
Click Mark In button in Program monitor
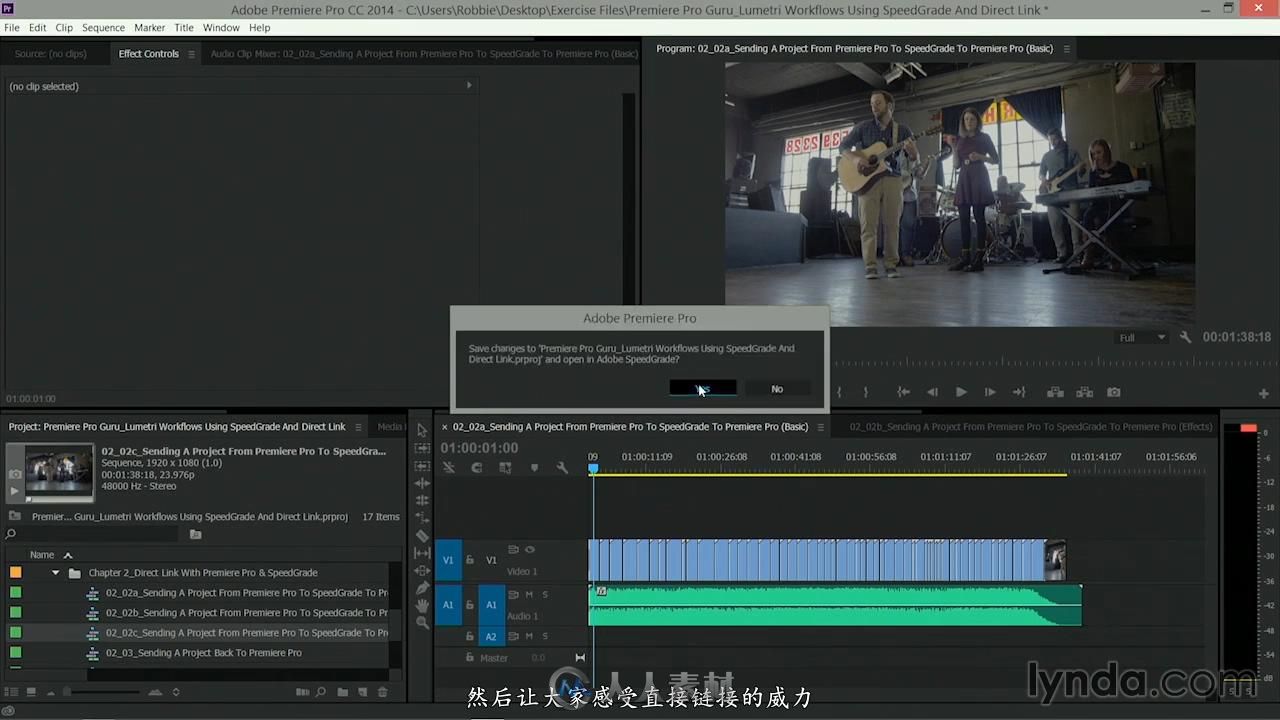point(839,392)
